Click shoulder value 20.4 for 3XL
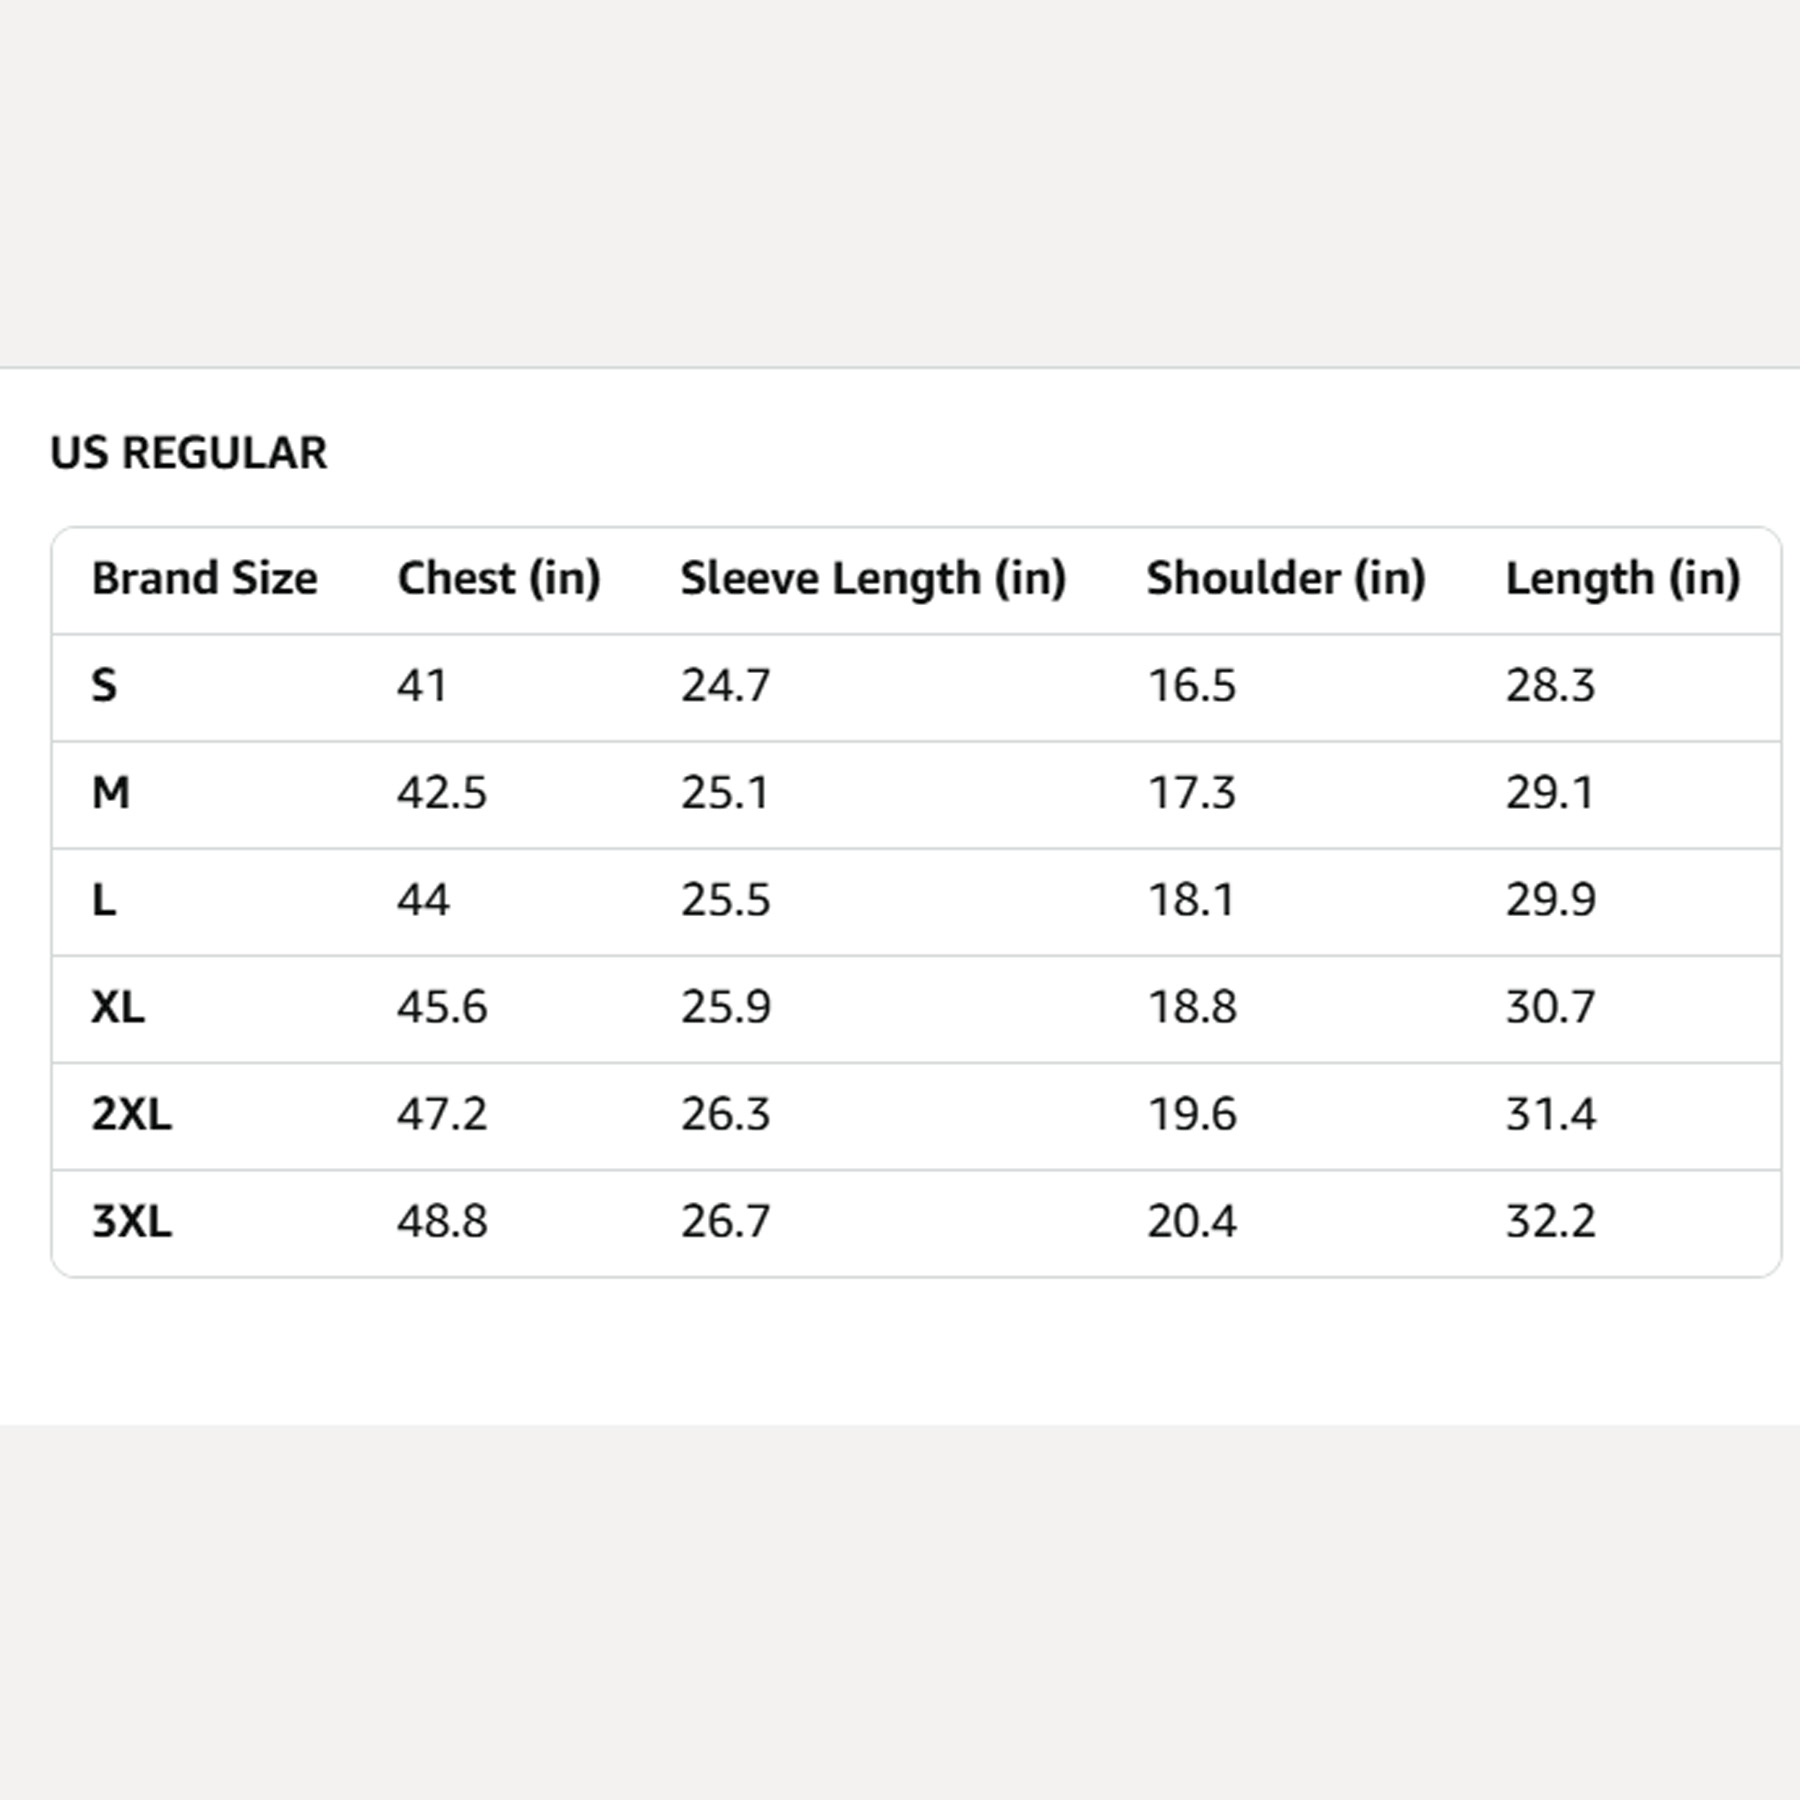The width and height of the screenshot is (1800, 1800). click(1192, 1221)
